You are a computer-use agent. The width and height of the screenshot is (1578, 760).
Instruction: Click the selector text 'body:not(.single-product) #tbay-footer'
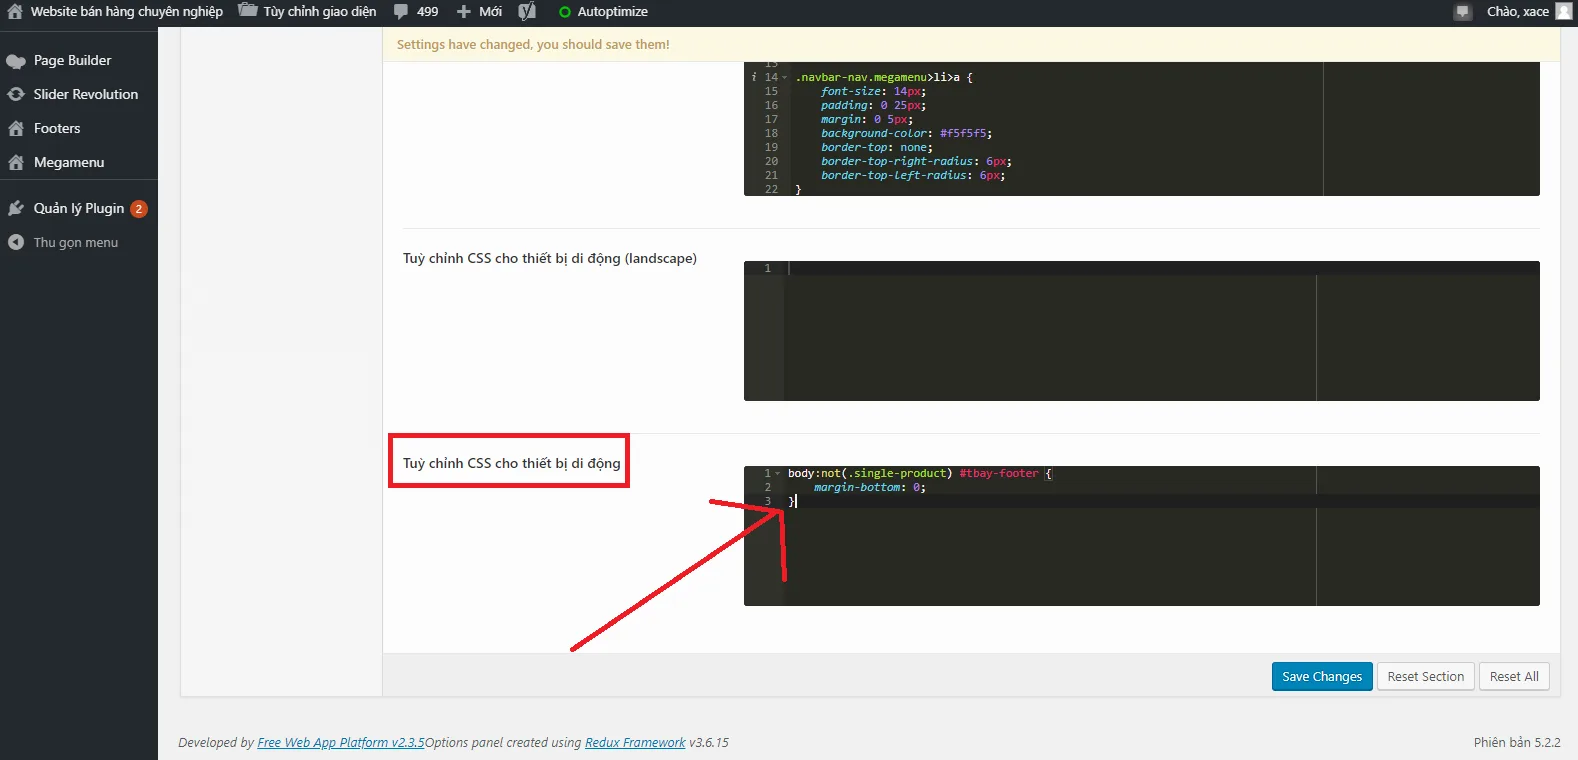pyautogui.click(x=913, y=473)
